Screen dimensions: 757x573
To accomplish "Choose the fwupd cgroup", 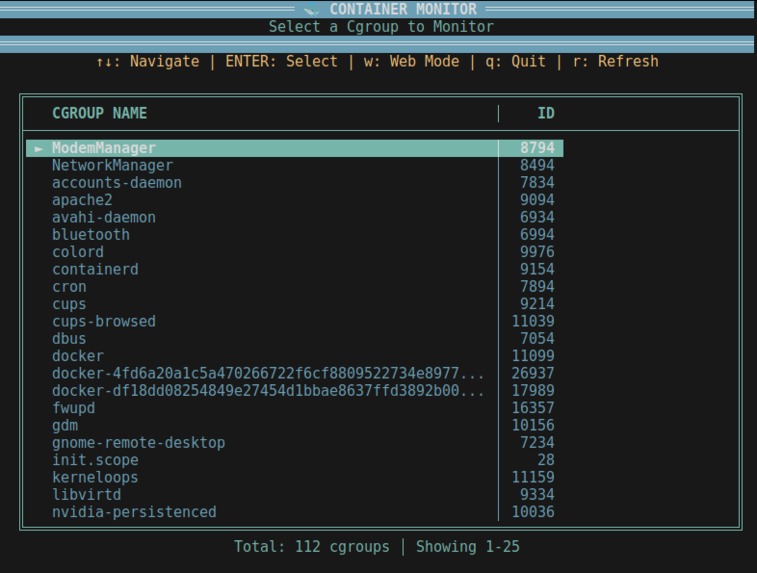I will coord(73,409).
